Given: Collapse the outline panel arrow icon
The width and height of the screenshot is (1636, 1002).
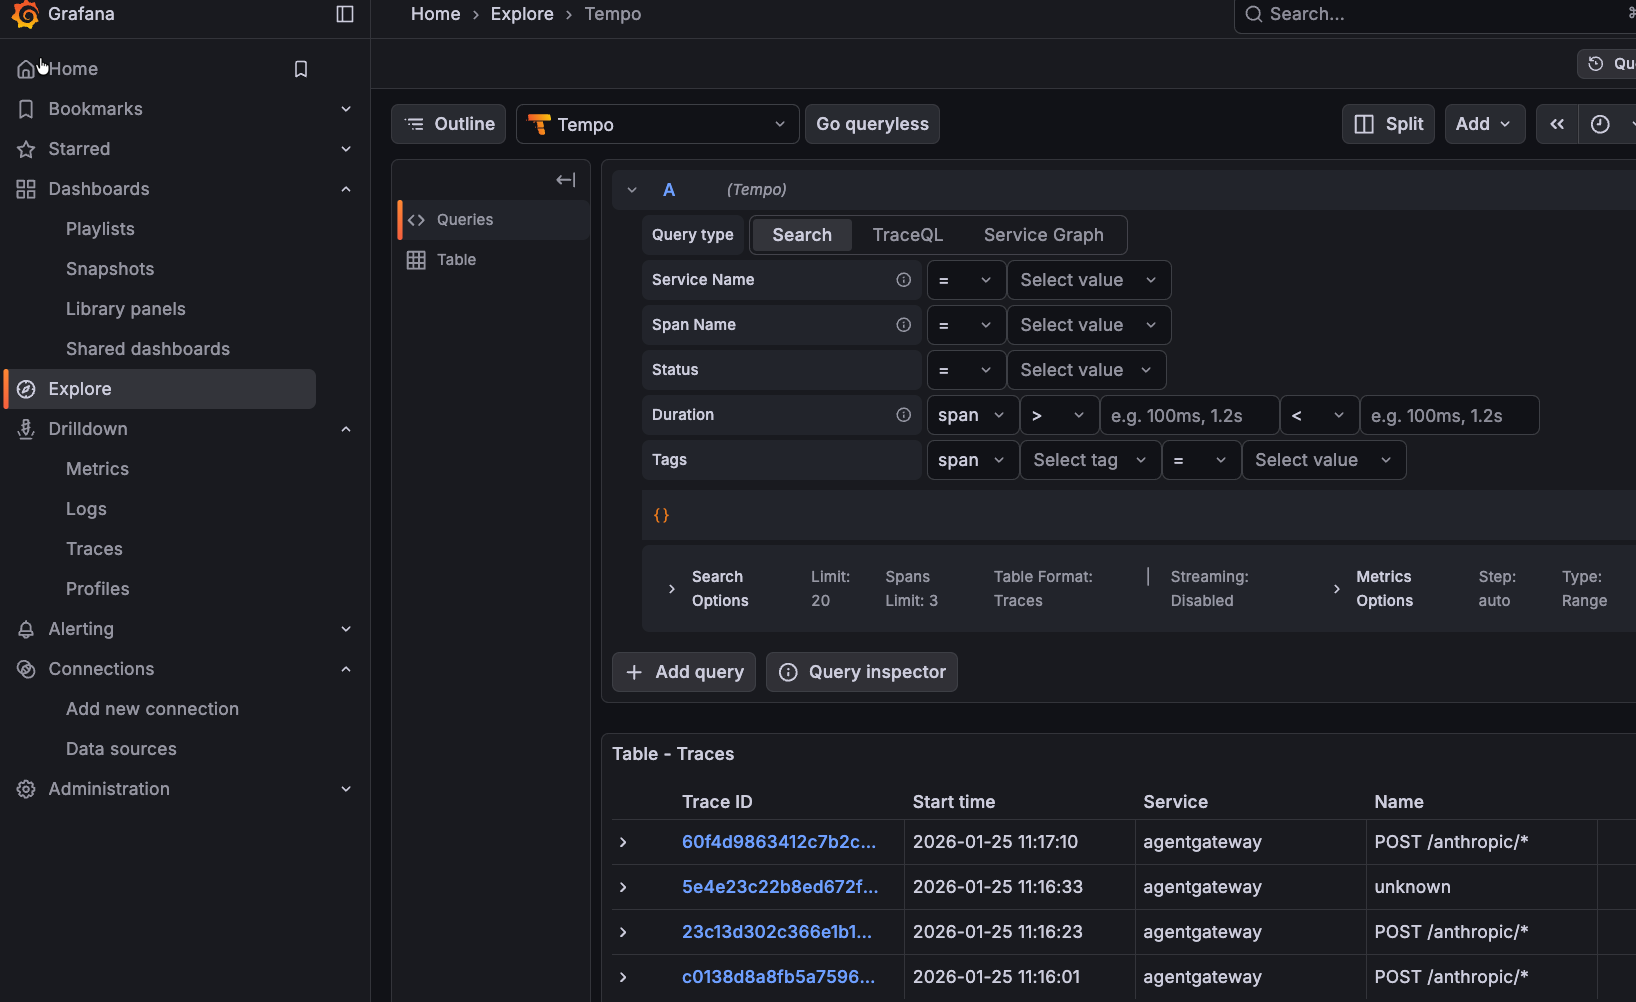Looking at the screenshot, I should click(x=565, y=180).
